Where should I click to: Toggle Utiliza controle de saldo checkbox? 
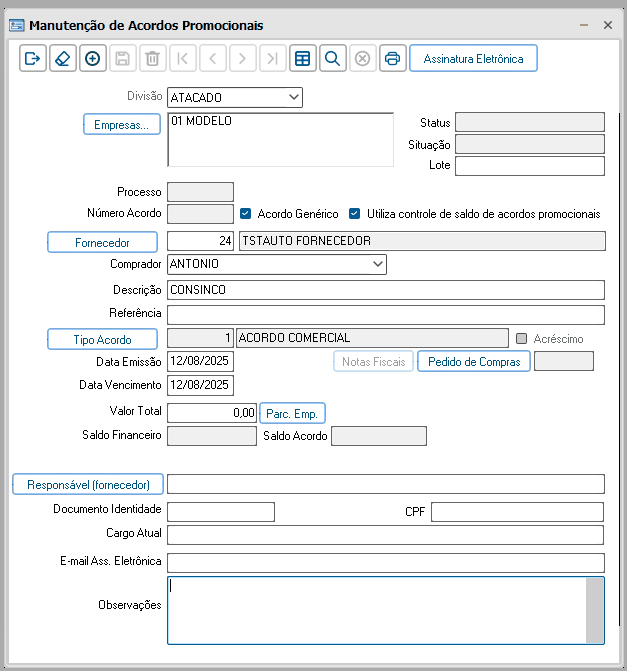pos(354,214)
